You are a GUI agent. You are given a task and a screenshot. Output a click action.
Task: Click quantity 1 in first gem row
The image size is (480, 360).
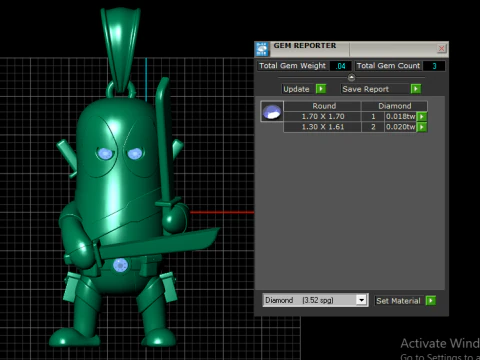pyautogui.click(x=373, y=117)
